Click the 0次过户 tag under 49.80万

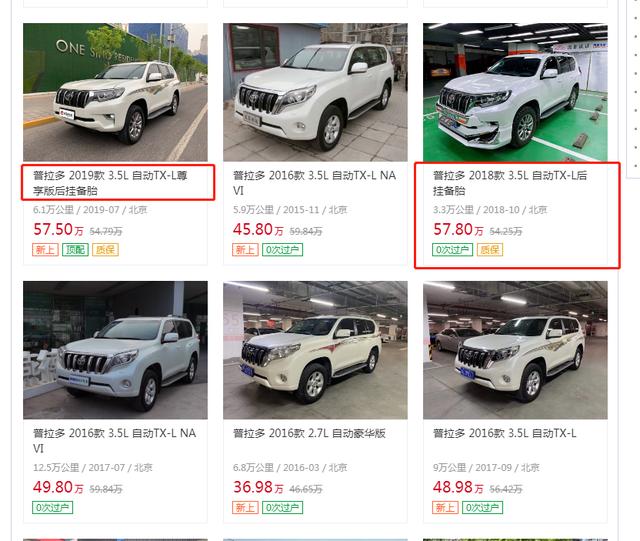point(53,508)
